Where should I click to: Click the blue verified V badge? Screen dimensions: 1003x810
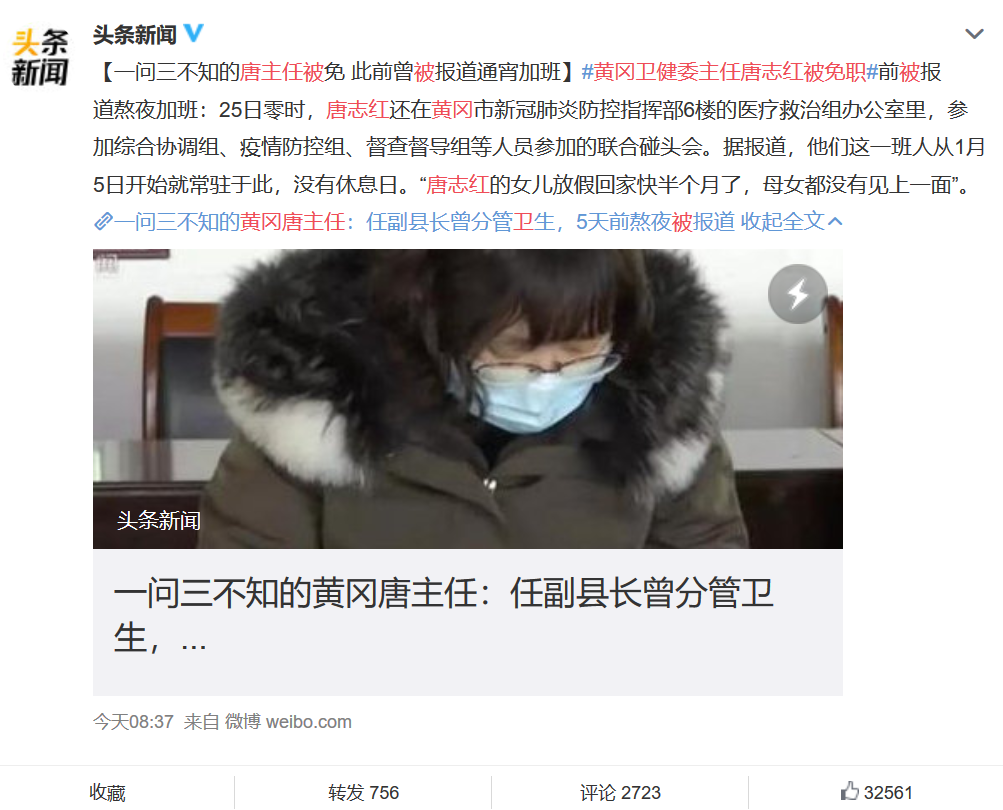tap(193, 33)
